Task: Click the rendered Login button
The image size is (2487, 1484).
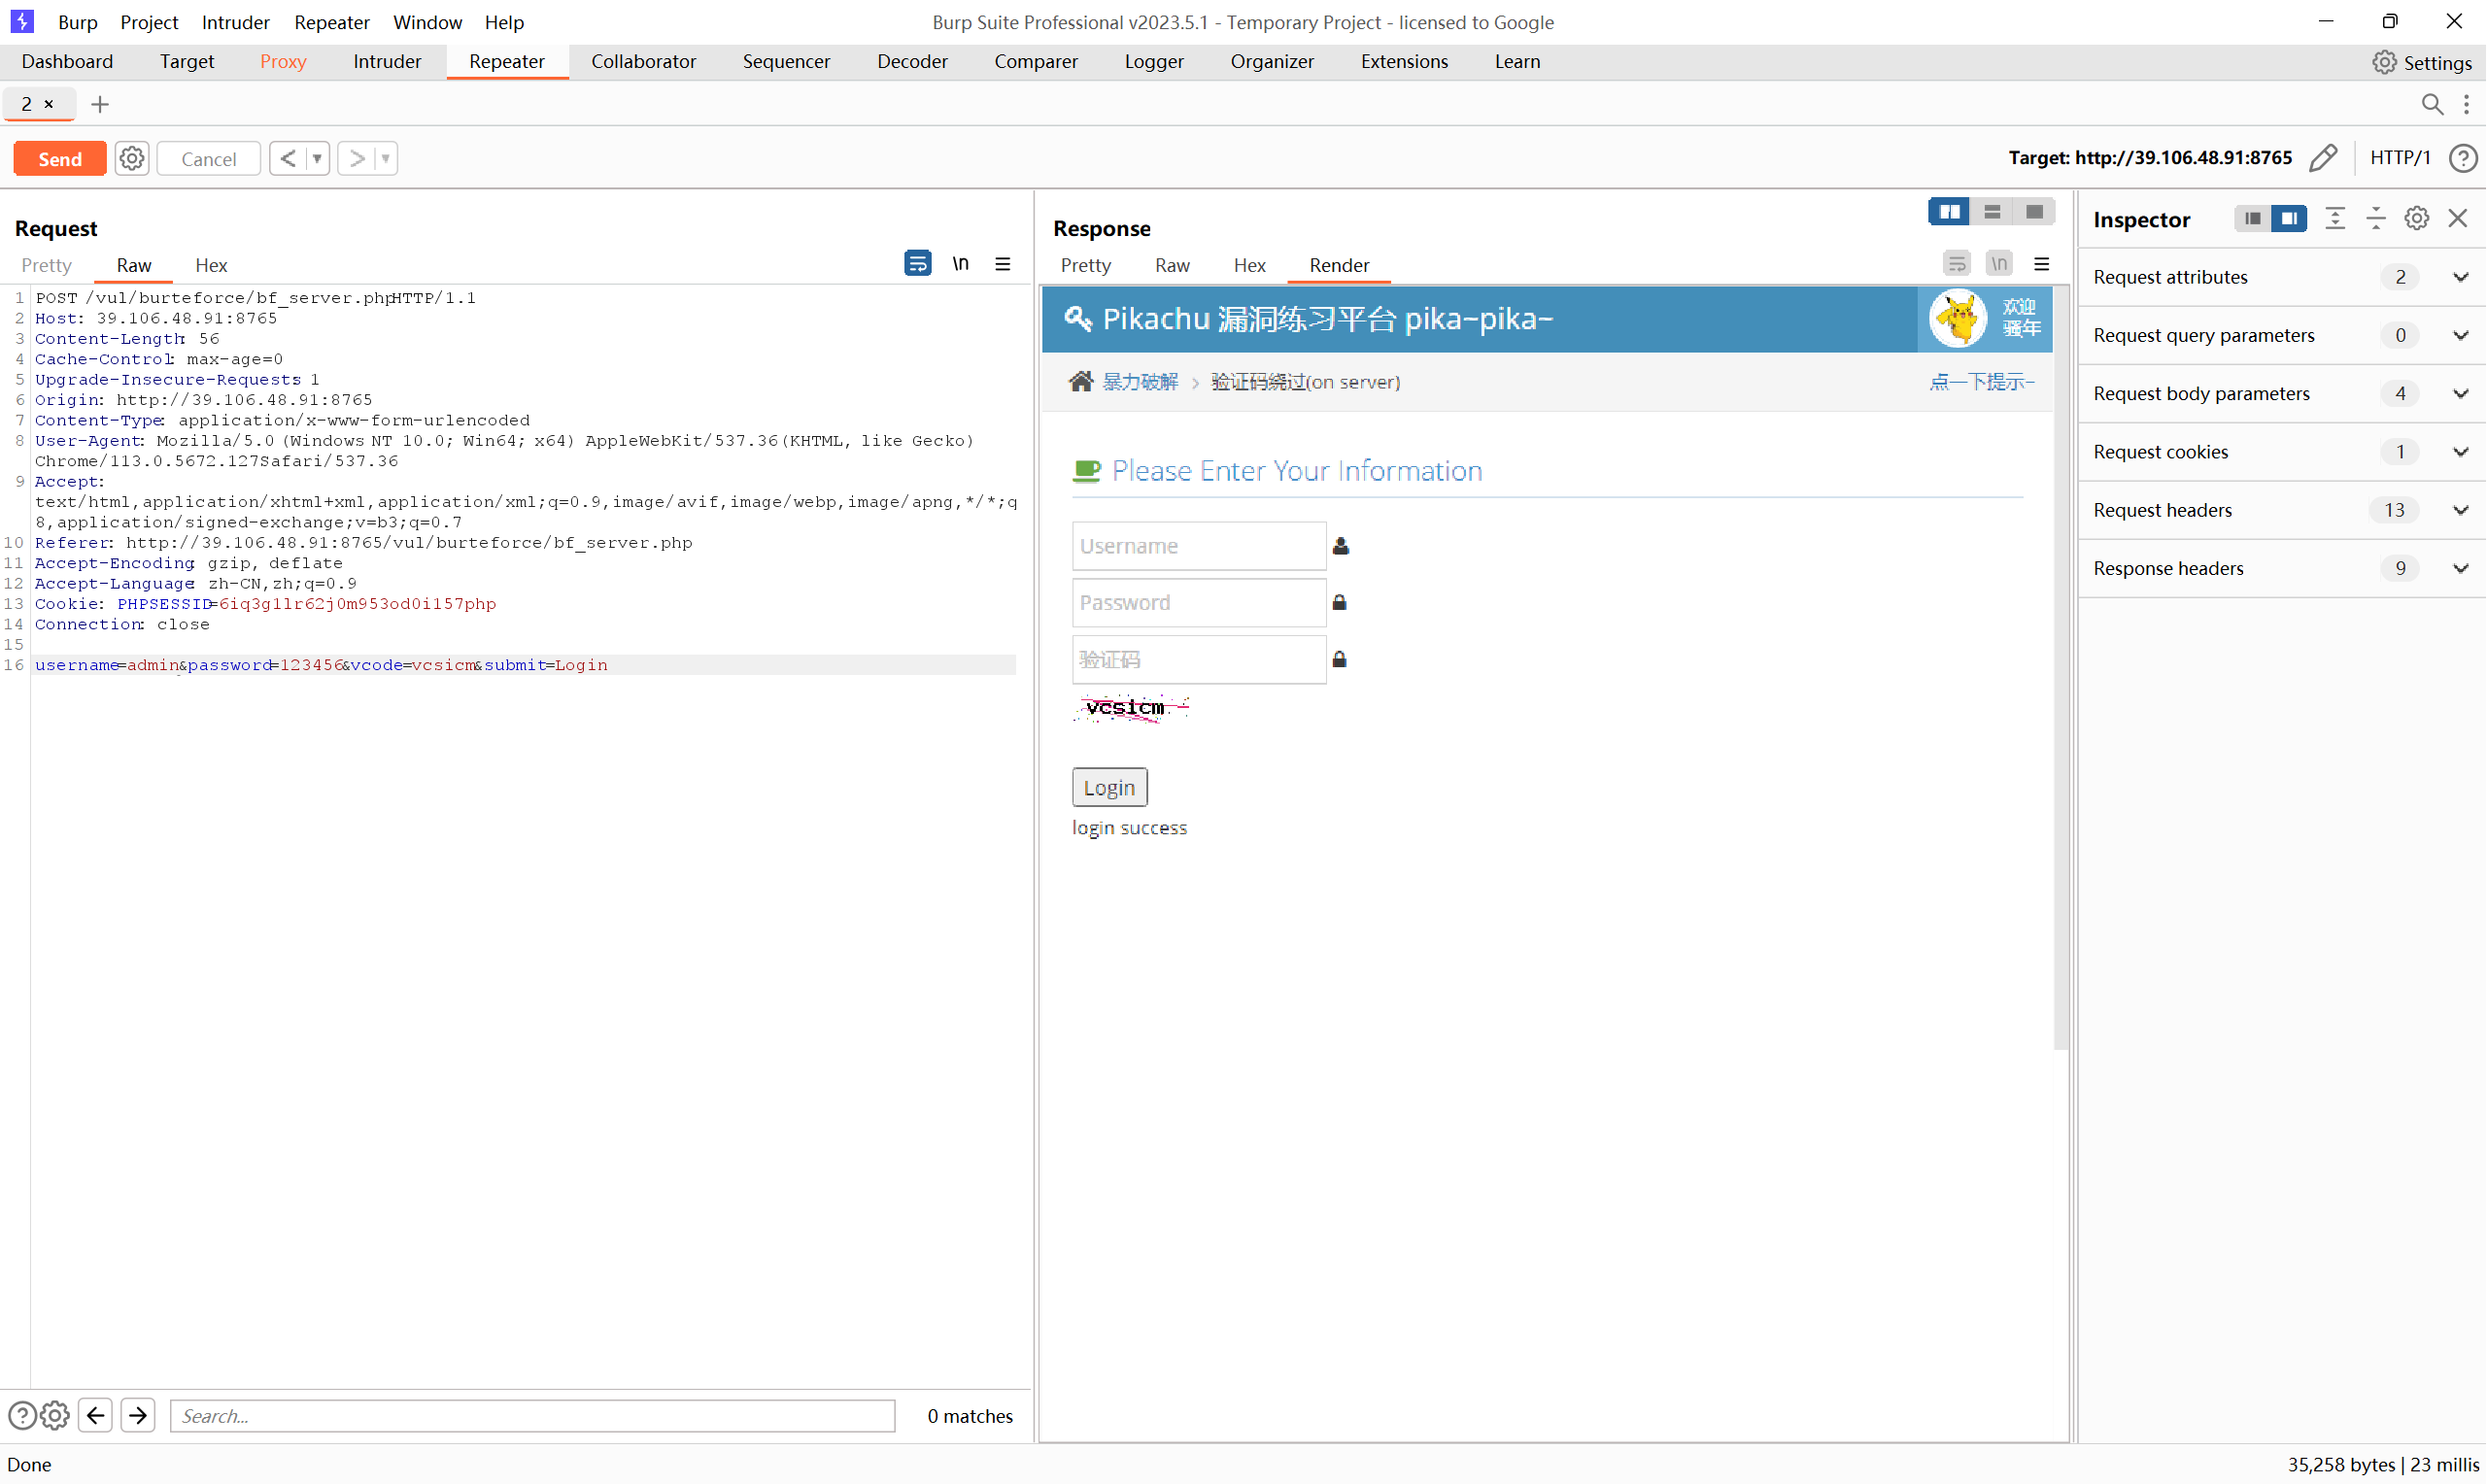Action: click(x=1109, y=787)
